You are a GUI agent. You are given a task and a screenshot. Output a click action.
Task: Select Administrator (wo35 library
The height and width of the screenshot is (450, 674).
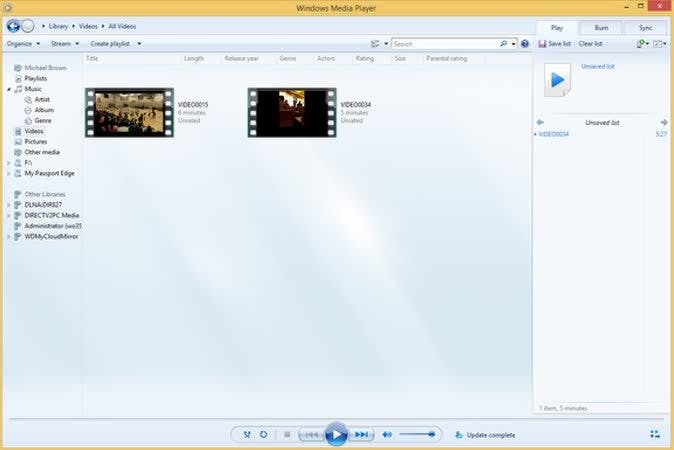(53, 226)
